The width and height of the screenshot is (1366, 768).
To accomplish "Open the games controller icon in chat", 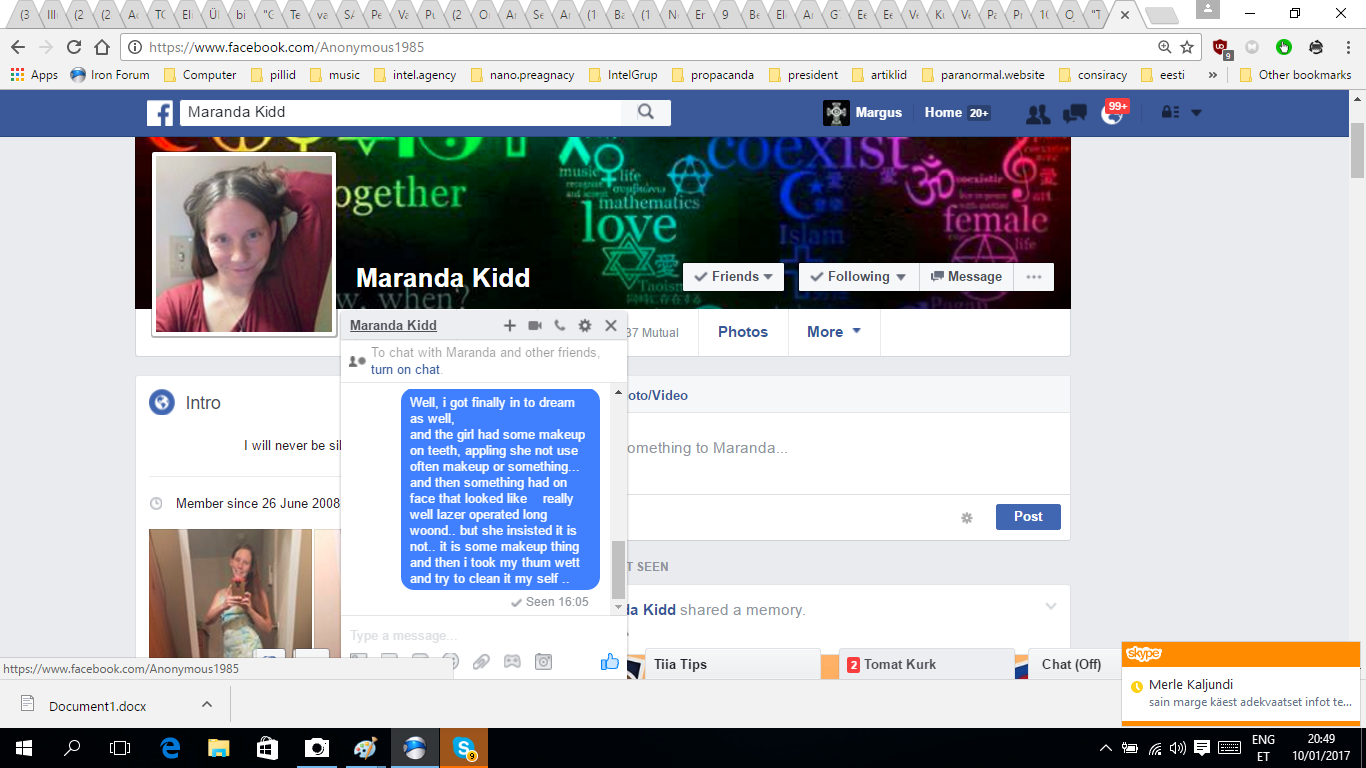I will (x=512, y=661).
